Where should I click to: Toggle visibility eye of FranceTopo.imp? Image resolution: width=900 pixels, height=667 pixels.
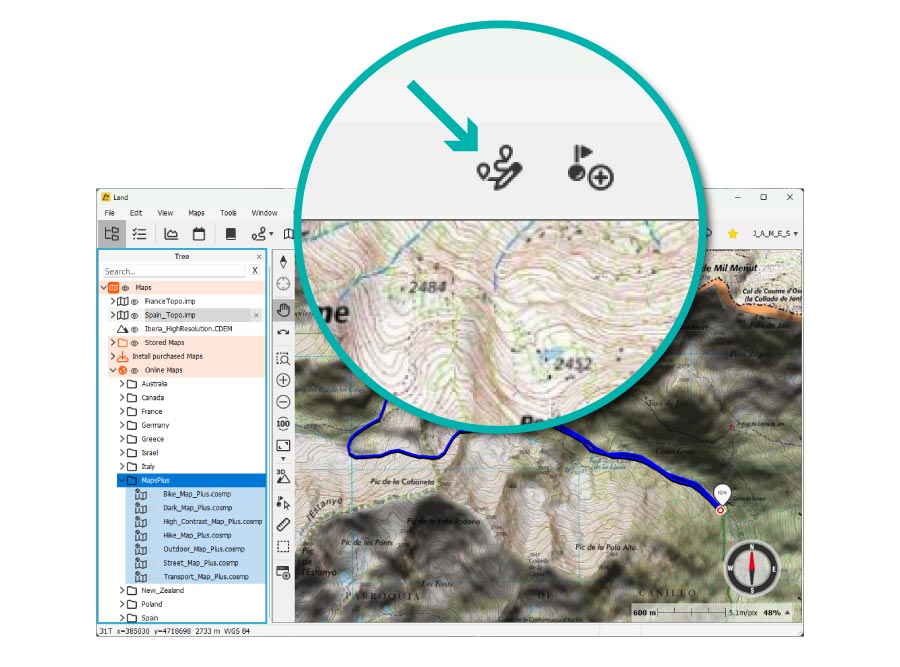click(x=134, y=301)
